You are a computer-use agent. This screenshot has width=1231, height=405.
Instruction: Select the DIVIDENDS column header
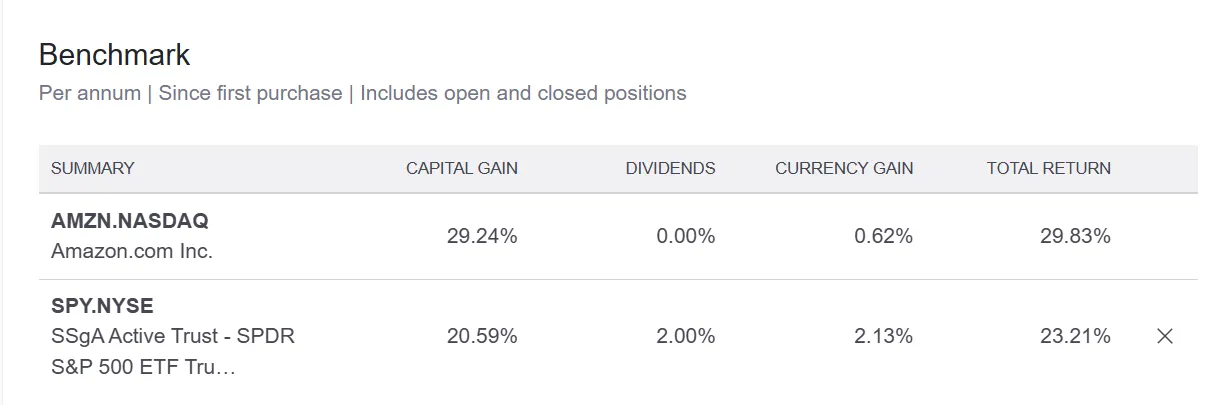(670, 168)
